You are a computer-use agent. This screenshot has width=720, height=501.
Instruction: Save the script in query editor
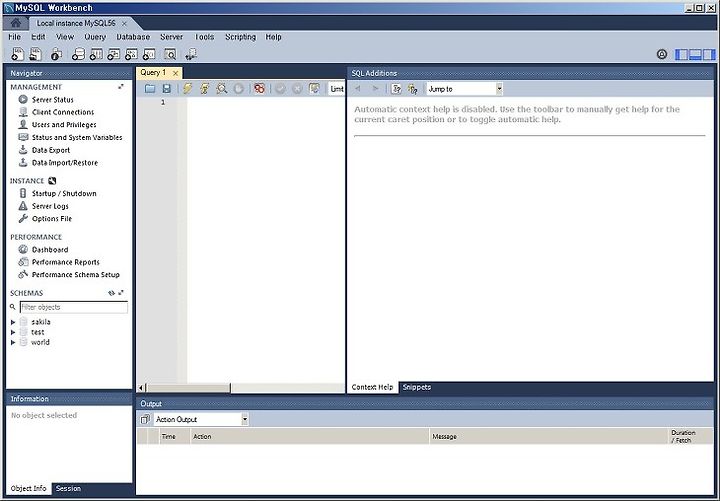point(167,89)
